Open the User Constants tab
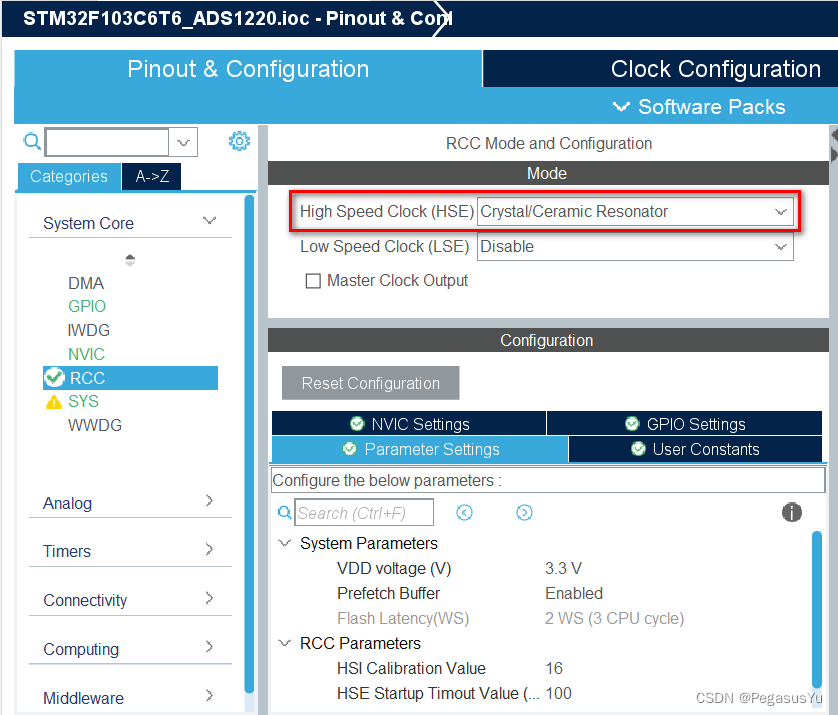The image size is (838, 715). (x=695, y=449)
